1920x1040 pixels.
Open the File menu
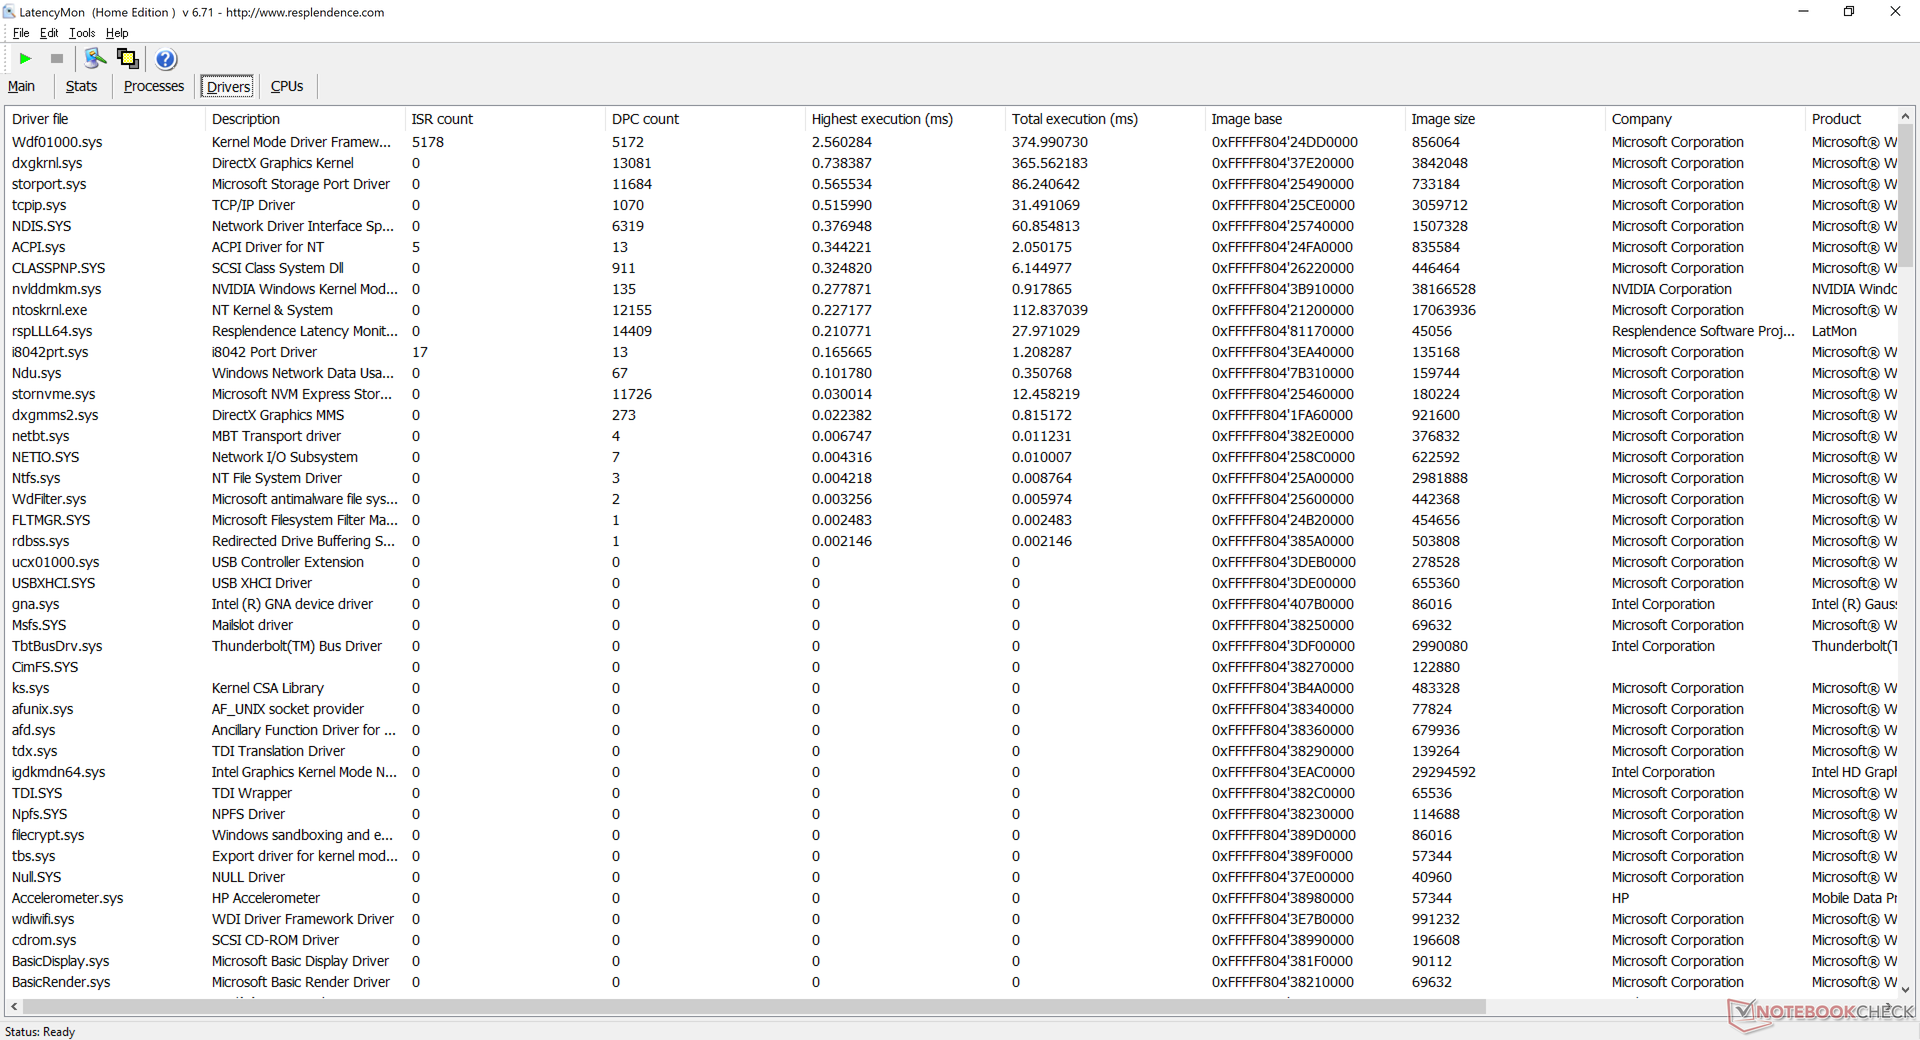tap(21, 33)
